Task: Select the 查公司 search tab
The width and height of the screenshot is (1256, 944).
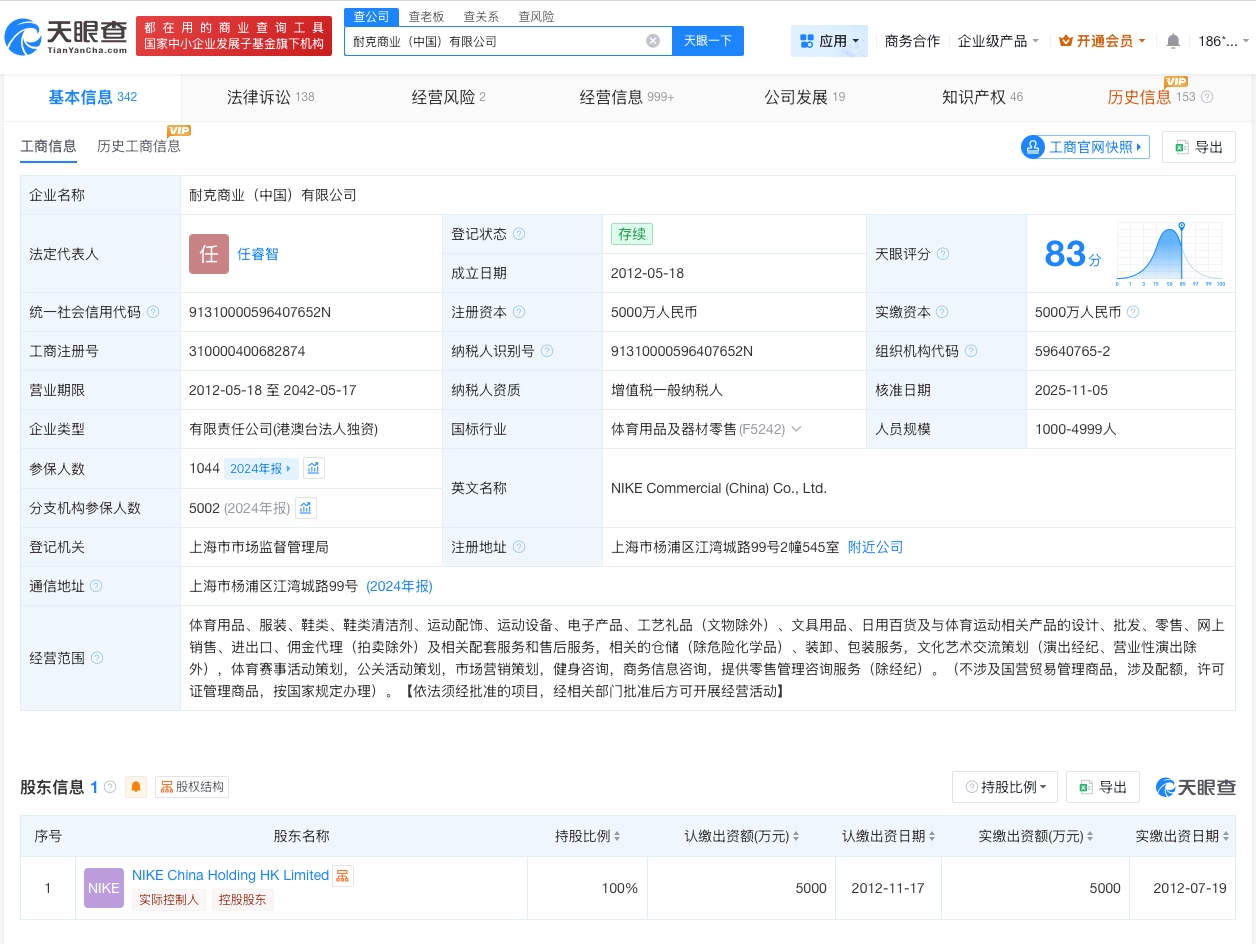Action: tap(372, 17)
